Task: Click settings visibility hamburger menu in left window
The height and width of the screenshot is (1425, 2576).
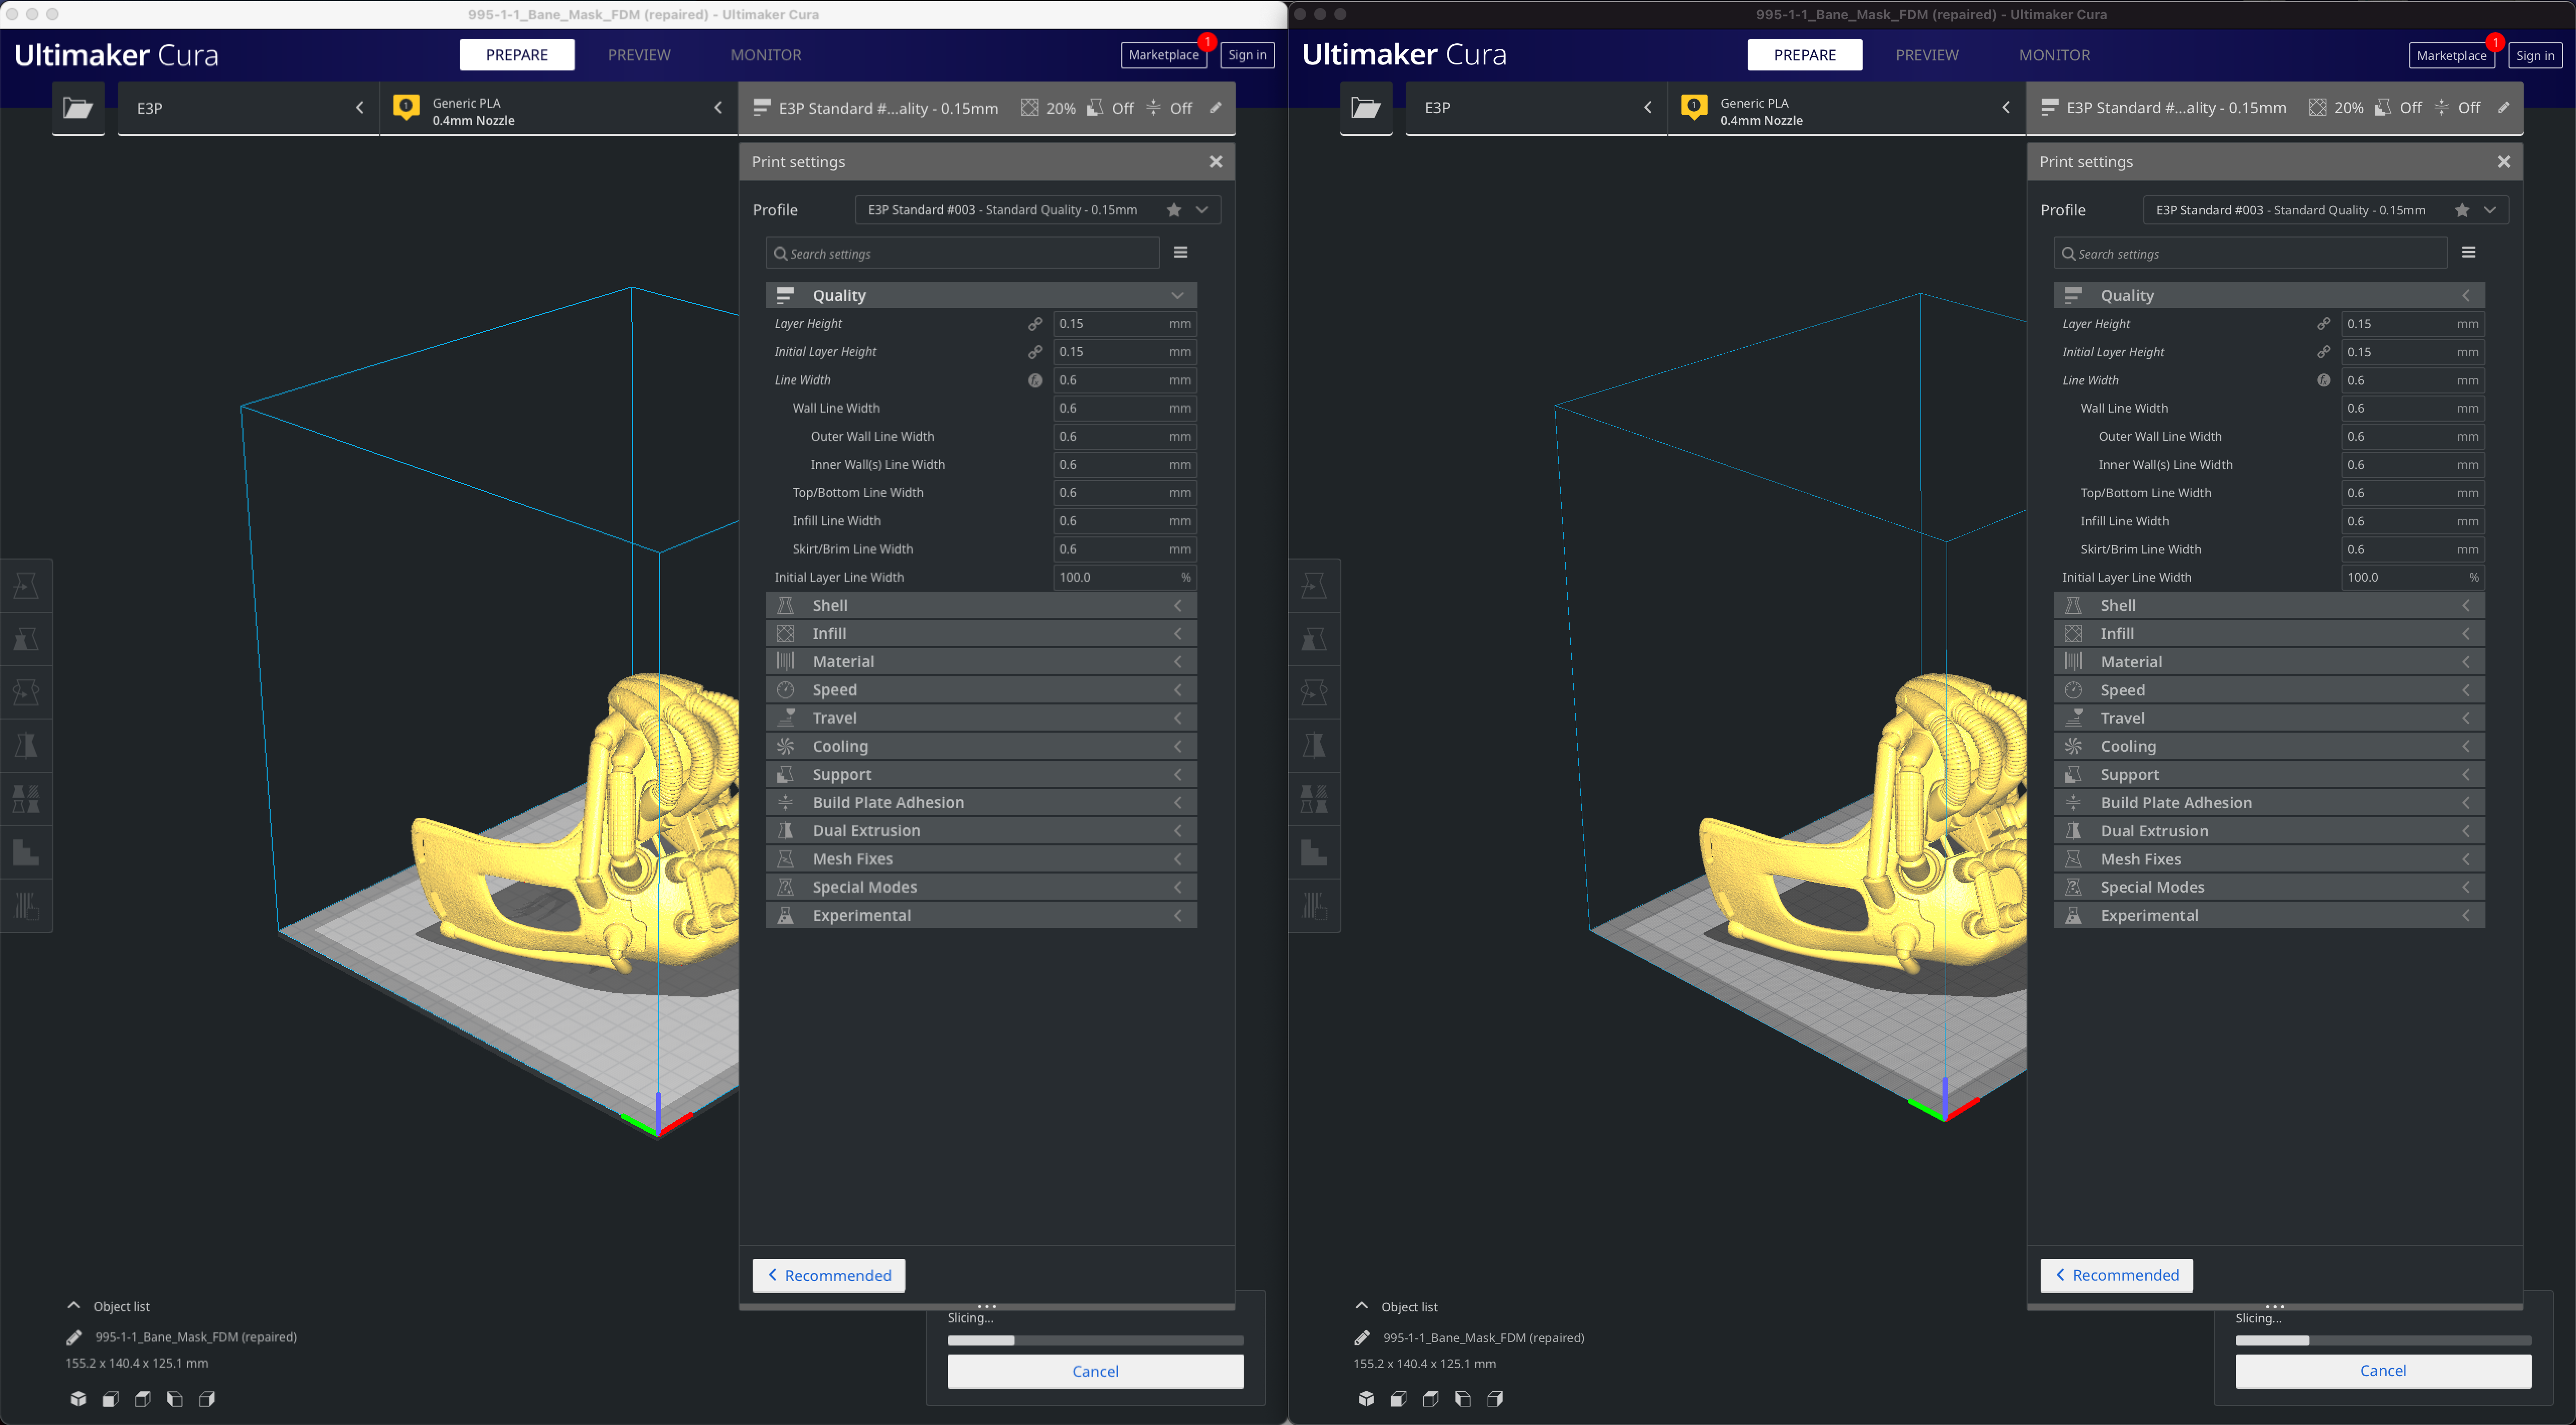Action: coord(1181,253)
